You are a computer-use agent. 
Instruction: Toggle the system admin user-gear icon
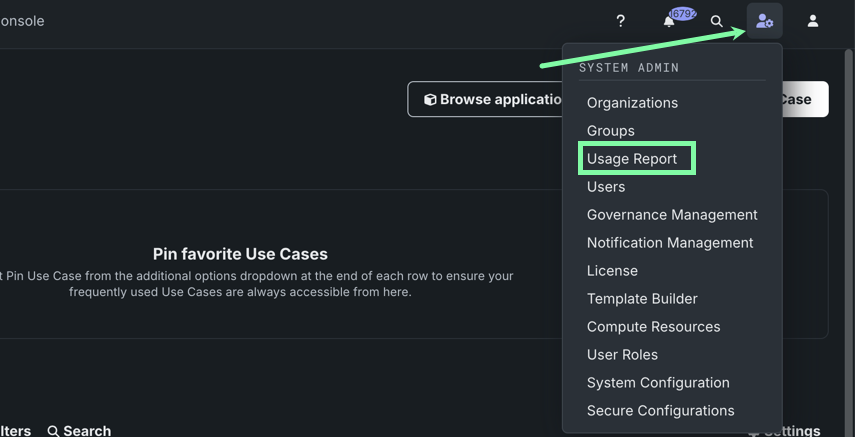(765, 21)
